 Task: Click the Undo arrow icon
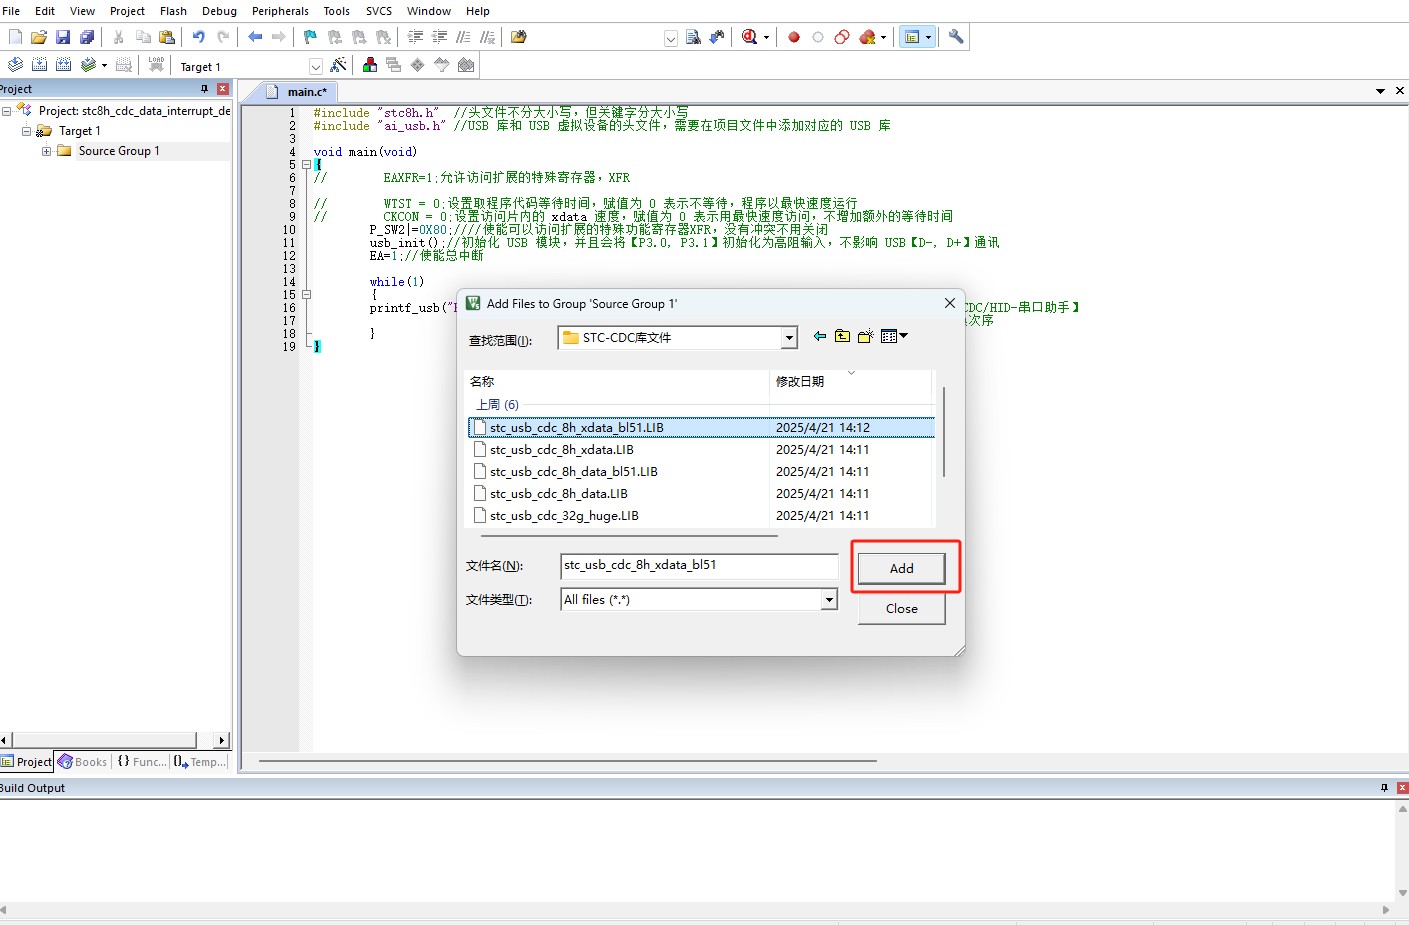point(198,37)
